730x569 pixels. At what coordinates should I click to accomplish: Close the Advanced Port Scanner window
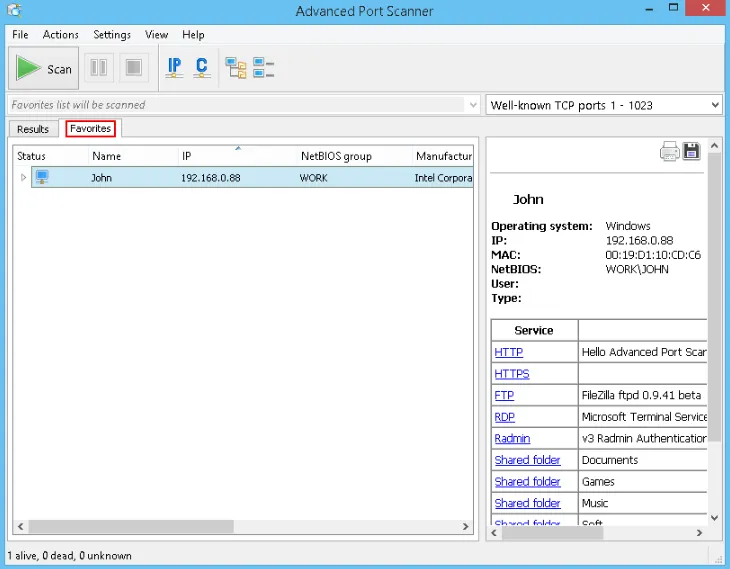point(706,8)
